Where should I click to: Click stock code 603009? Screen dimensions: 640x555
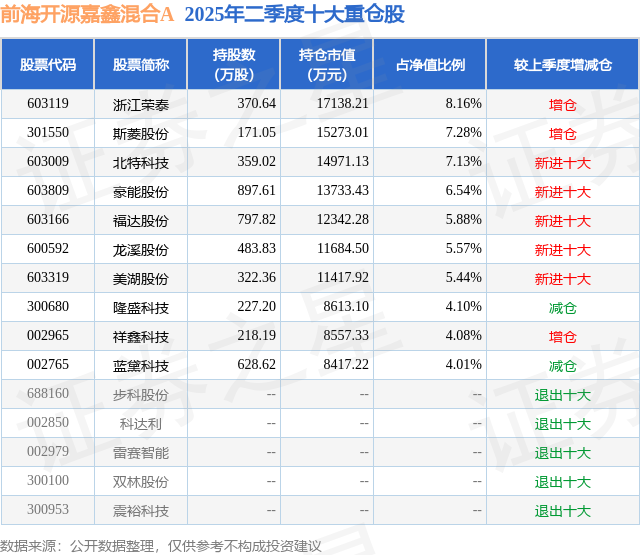point(48,162)
